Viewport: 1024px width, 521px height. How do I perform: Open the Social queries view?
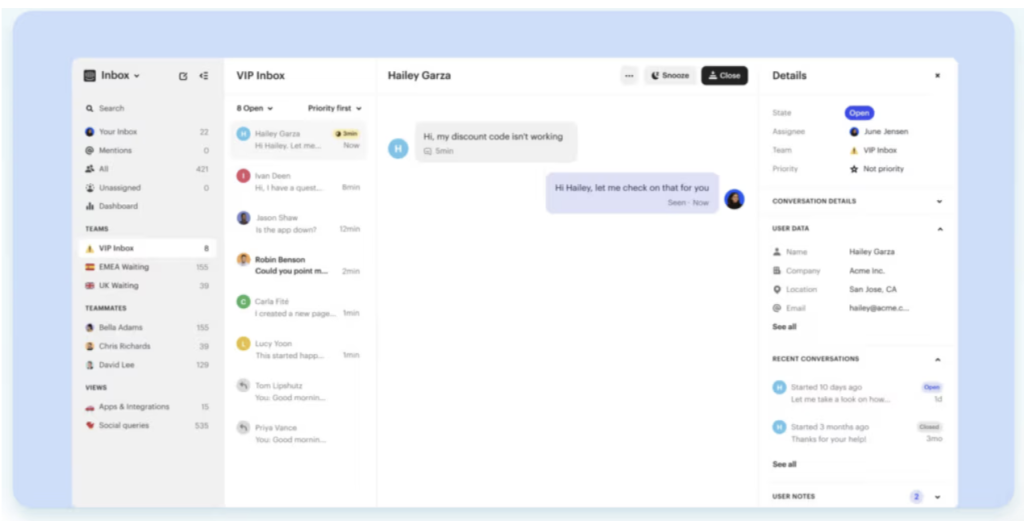point(148,426)
